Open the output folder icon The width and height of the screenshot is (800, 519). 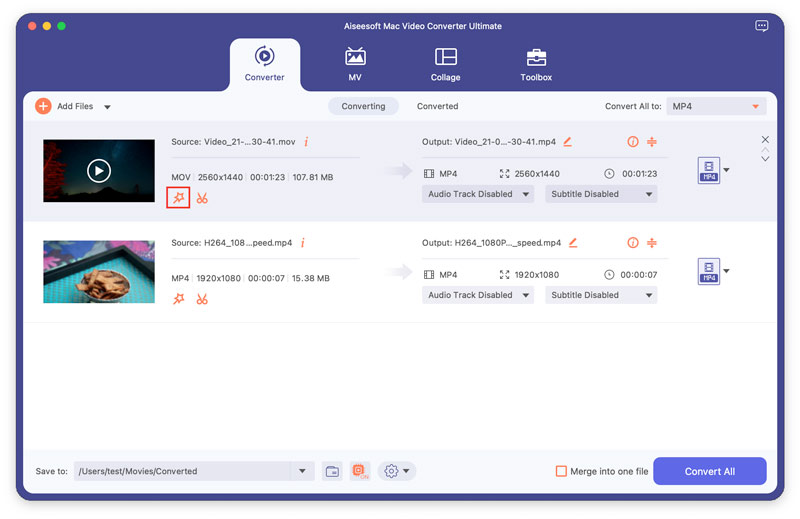coord(332,471)
